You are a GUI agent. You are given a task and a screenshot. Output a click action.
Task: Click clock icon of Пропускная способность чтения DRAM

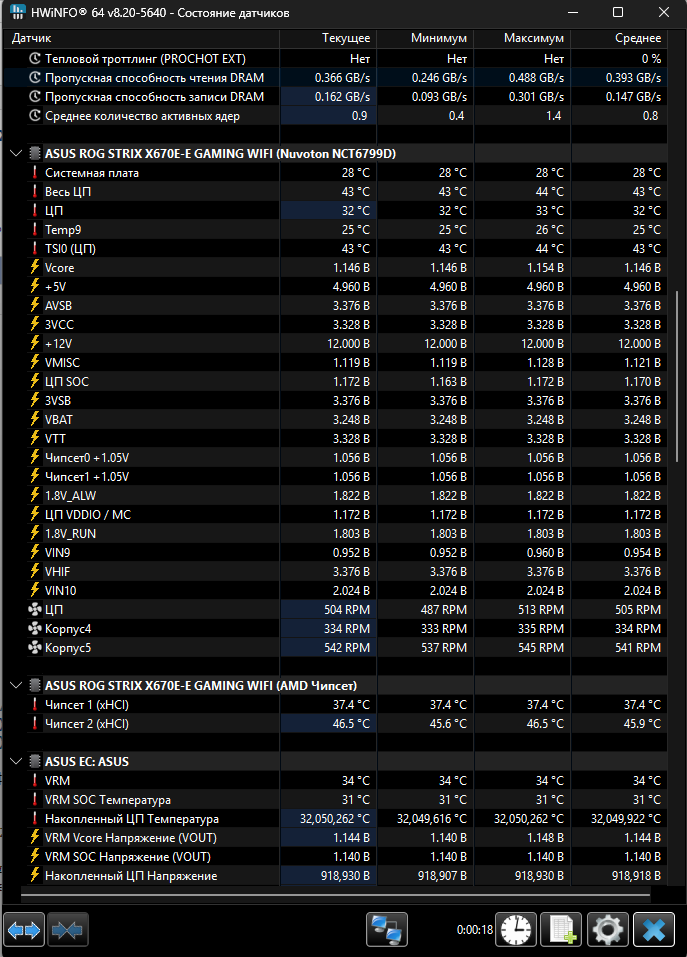35,78
